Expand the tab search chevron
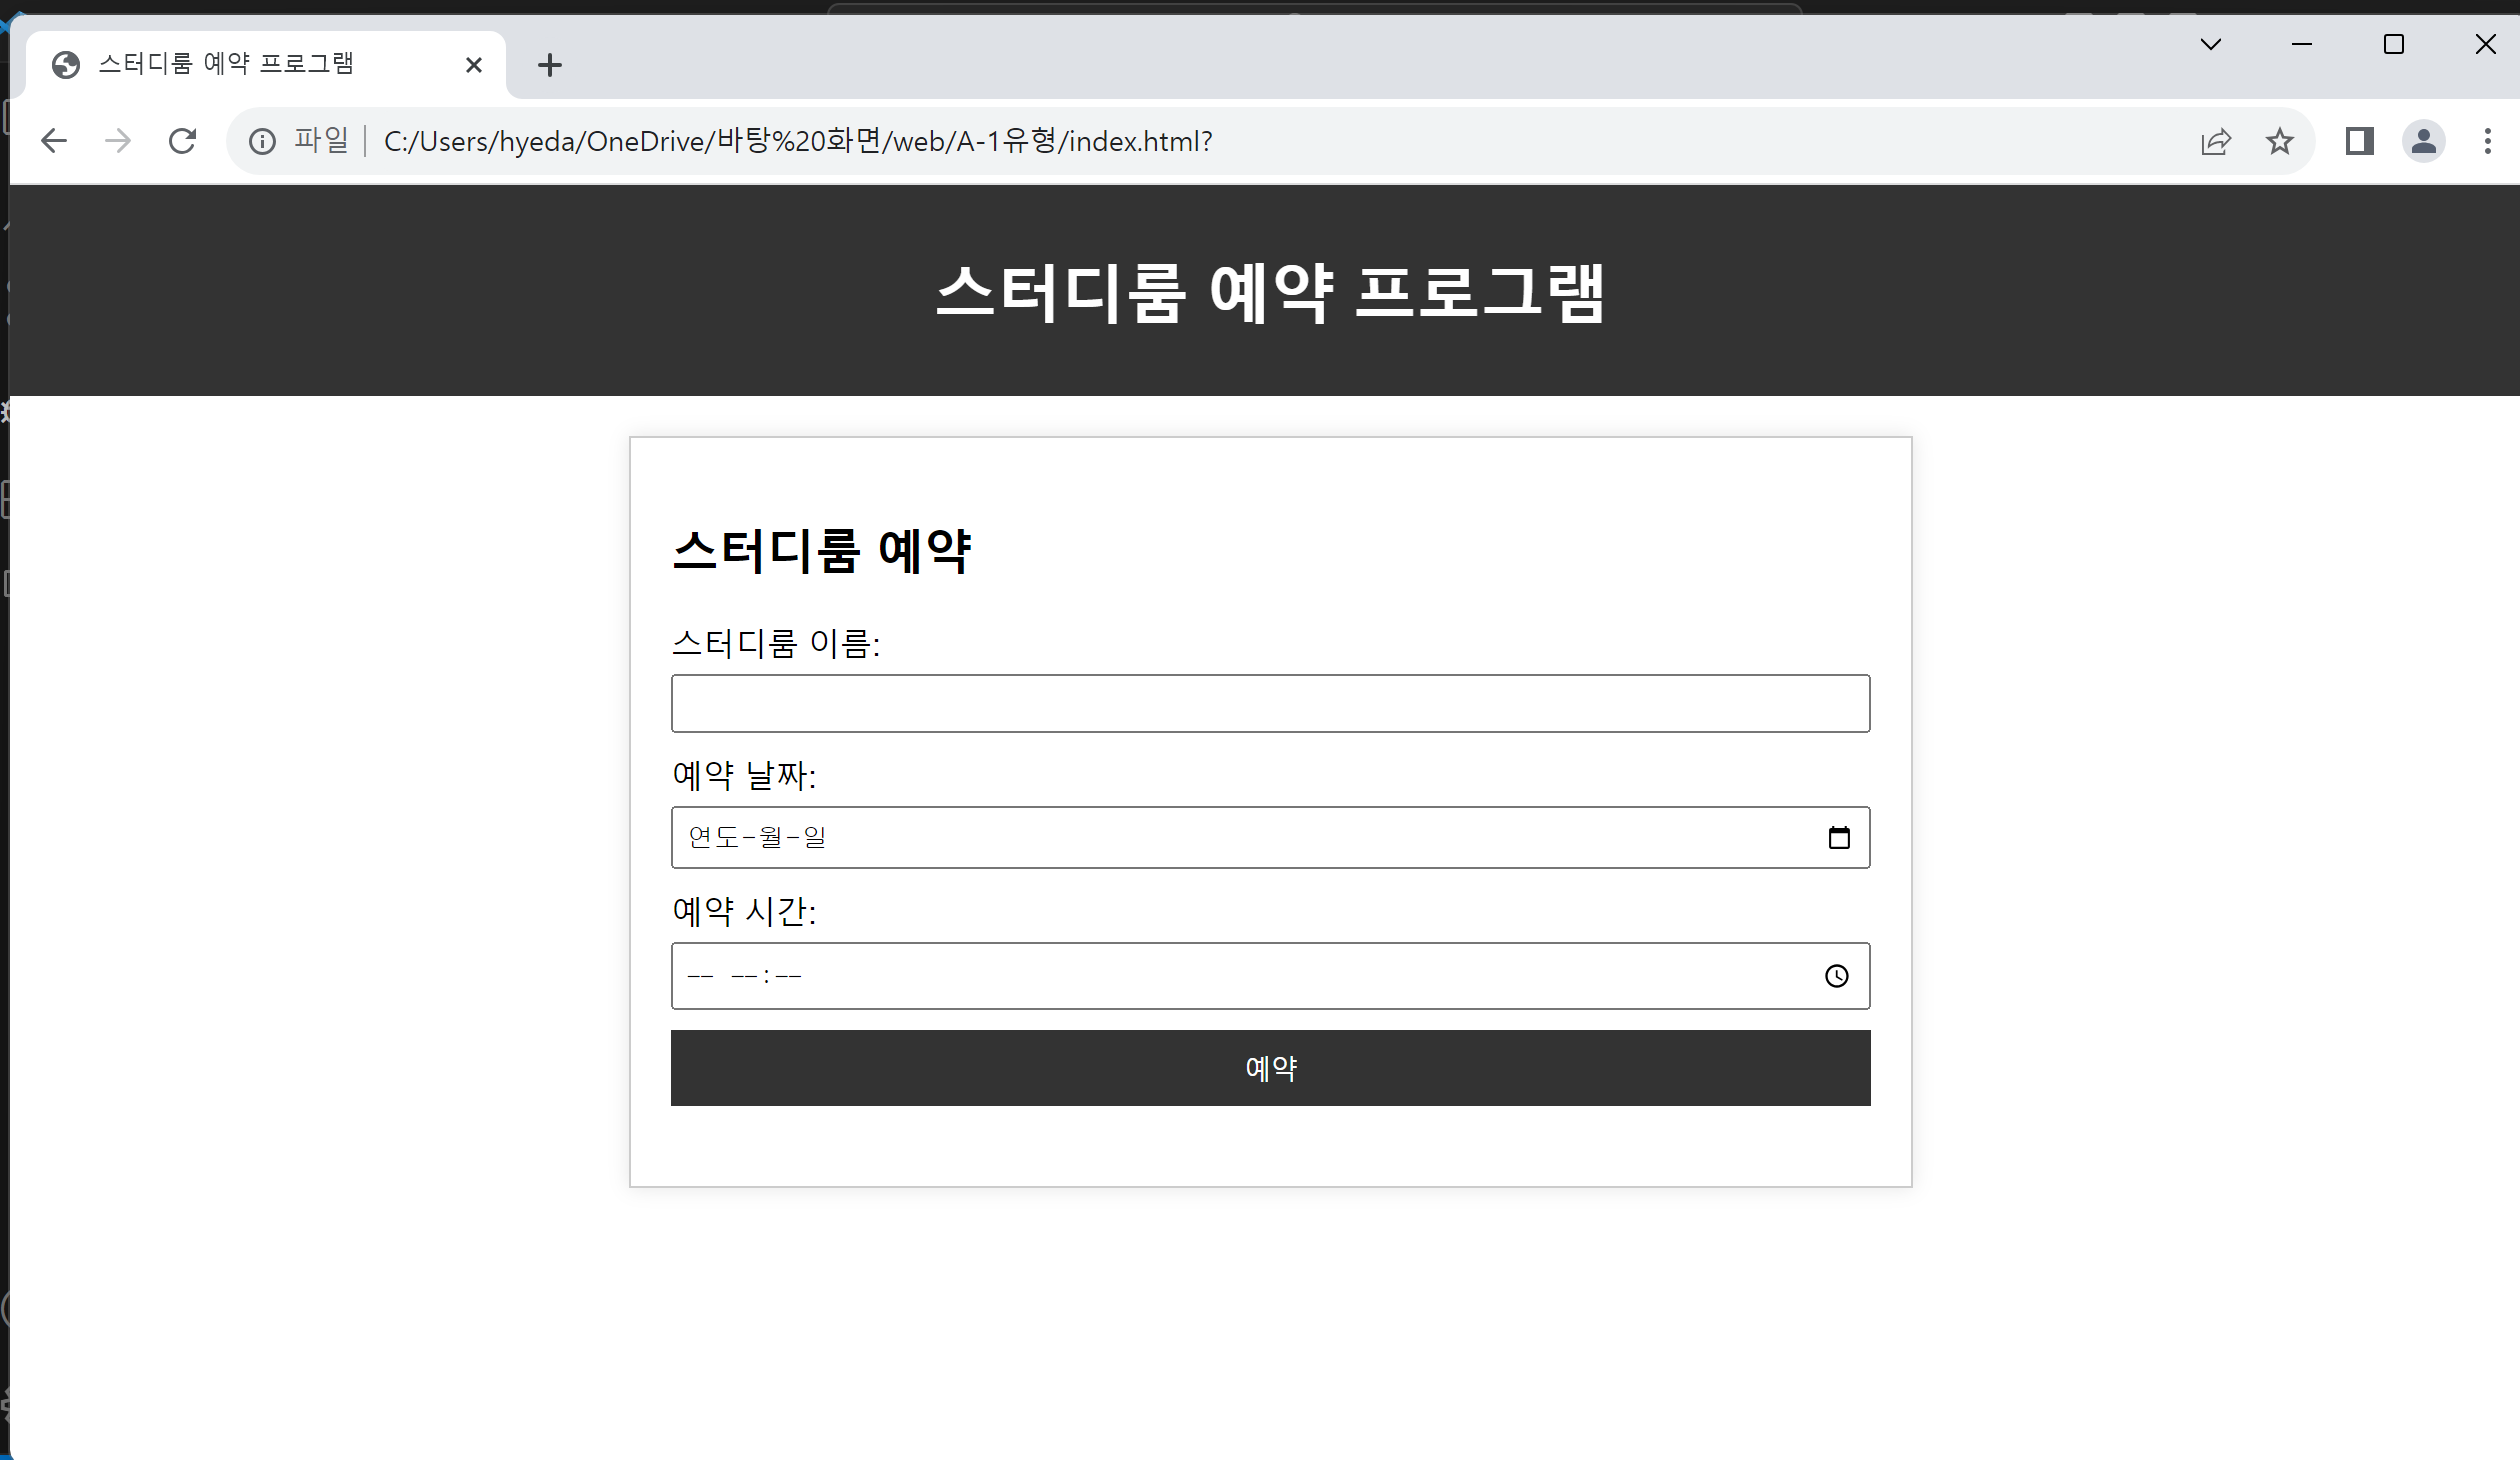The height and width of the screenshot is (1460, 2520). pos(2211,44)
